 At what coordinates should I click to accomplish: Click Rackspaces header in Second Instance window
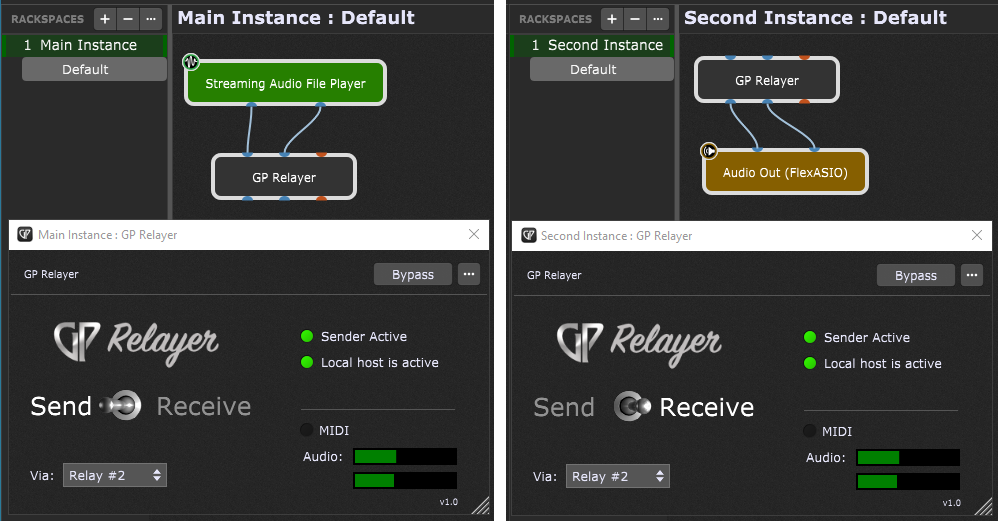click(555, 19)
